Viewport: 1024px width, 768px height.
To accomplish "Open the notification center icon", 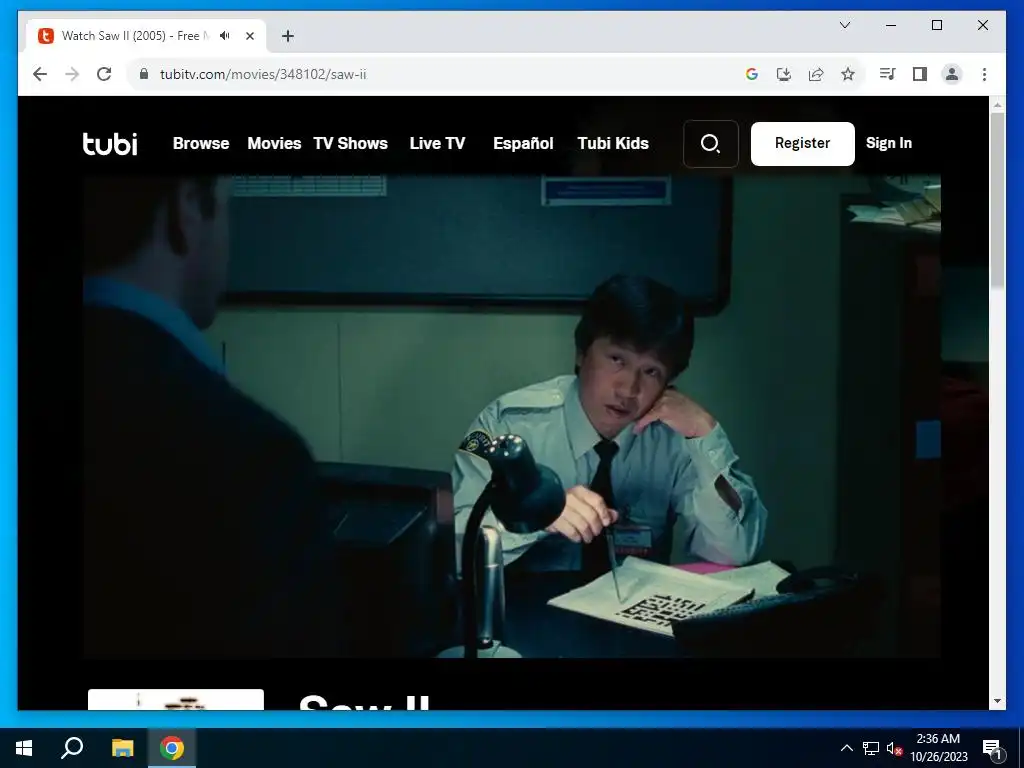I will click(x=991, y=749).
